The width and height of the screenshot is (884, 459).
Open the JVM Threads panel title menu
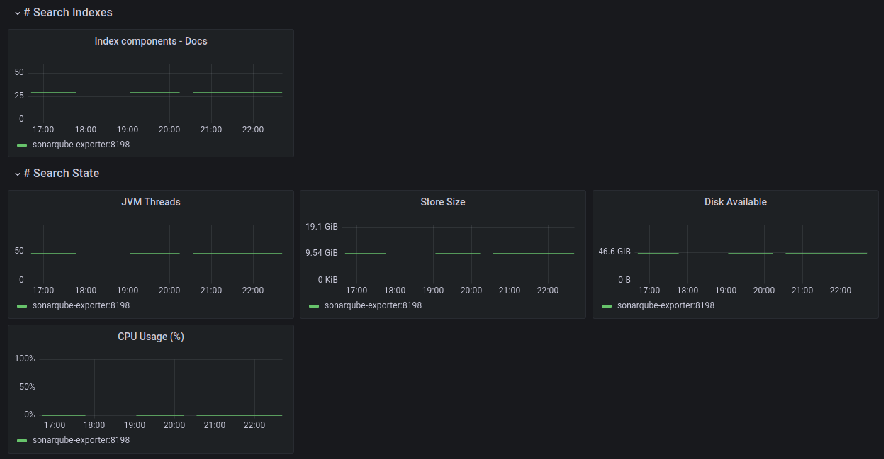tap(151, 202)
